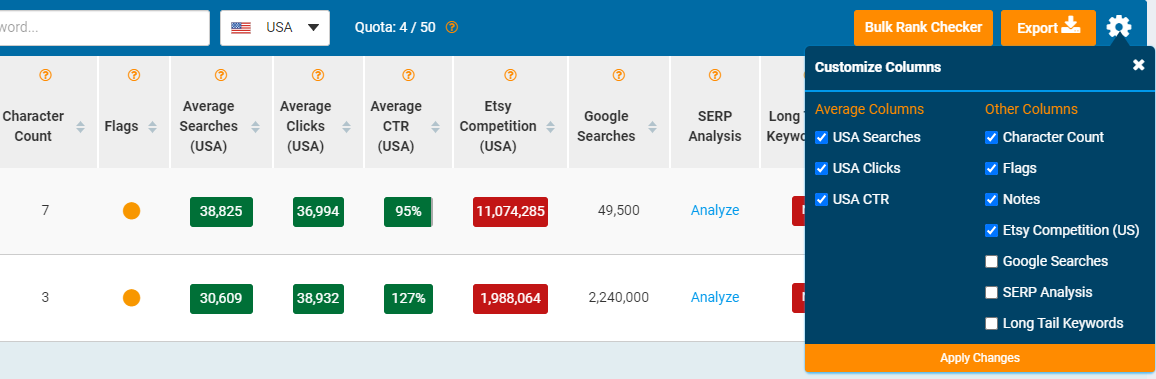Toggle the Notes column checkbox
The image size is (1156, 379).
tap(992, 199)
